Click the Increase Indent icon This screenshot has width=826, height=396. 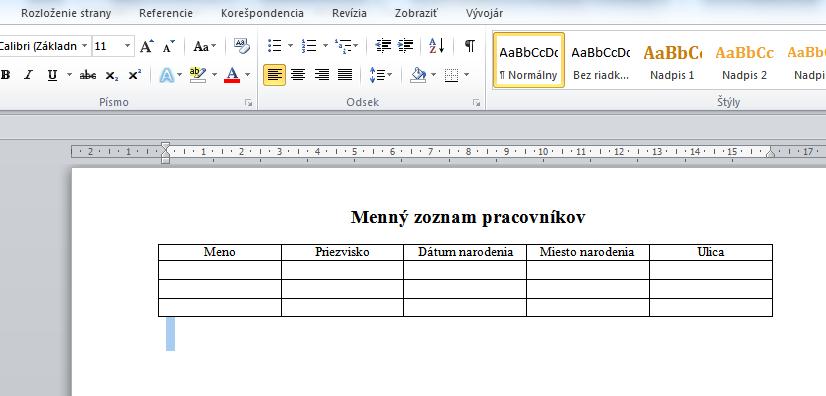[405, 46]
